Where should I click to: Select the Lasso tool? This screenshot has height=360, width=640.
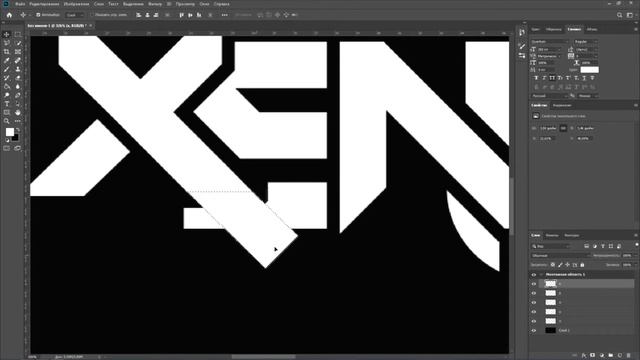click(7, 43)
